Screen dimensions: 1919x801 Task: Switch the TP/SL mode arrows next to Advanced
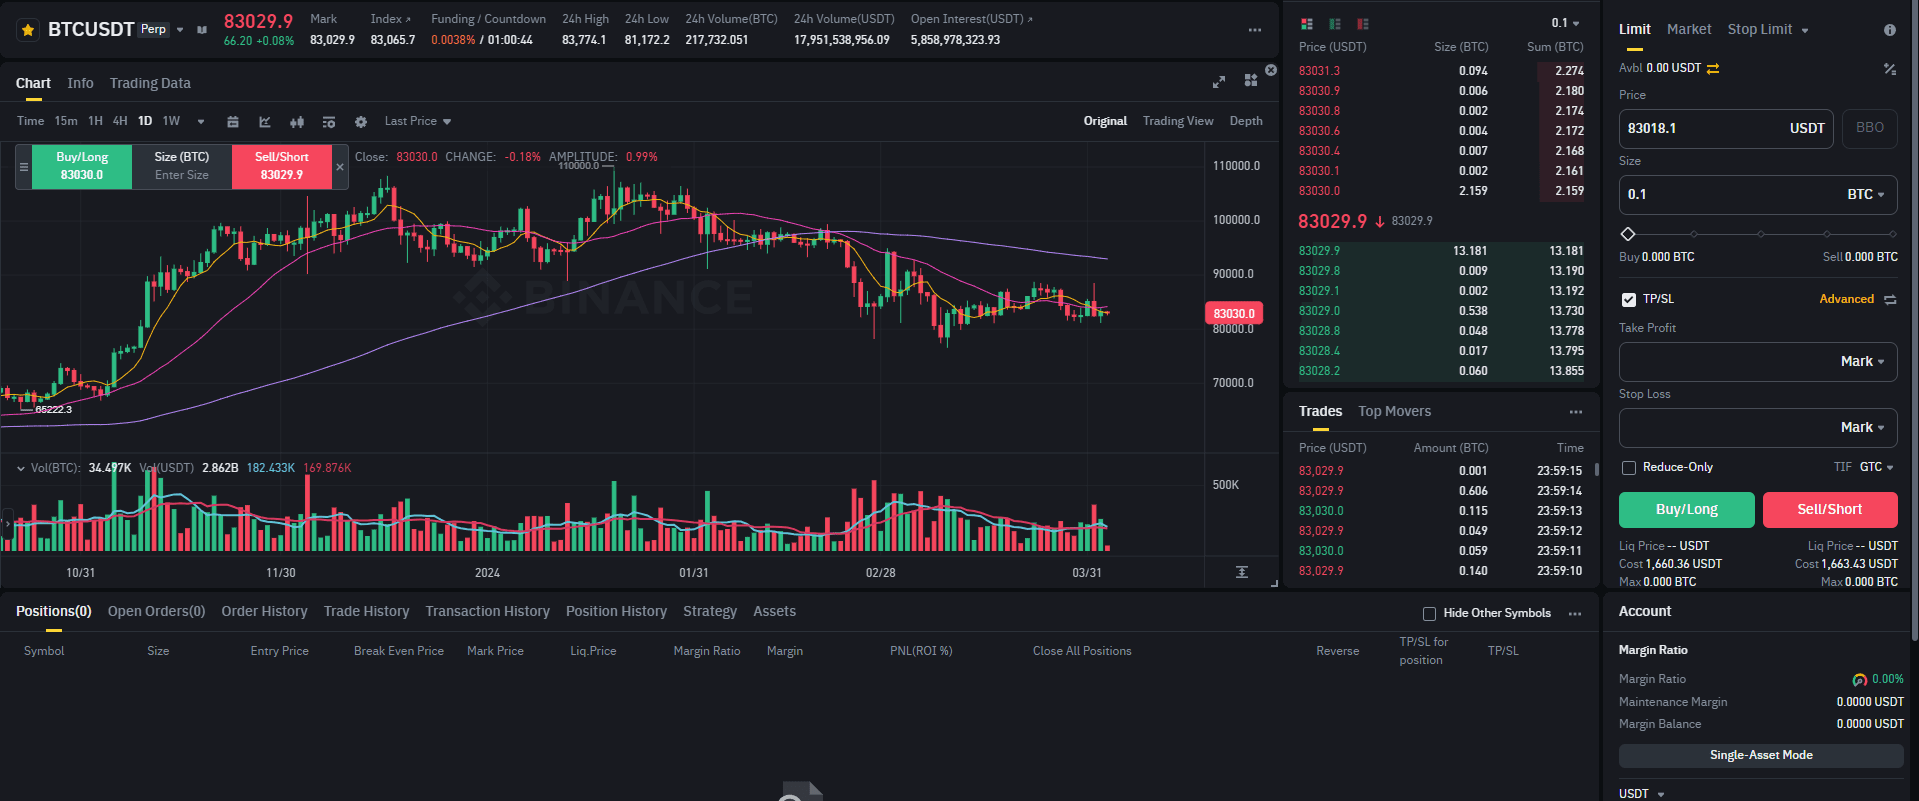1890,300
